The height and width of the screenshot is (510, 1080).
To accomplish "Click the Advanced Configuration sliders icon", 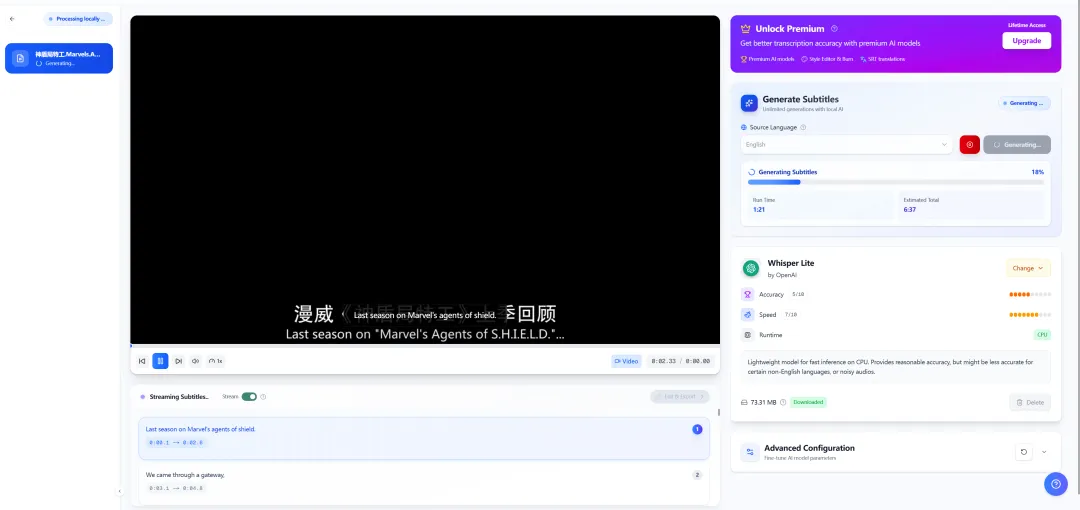I will click(x=749, y=452).
